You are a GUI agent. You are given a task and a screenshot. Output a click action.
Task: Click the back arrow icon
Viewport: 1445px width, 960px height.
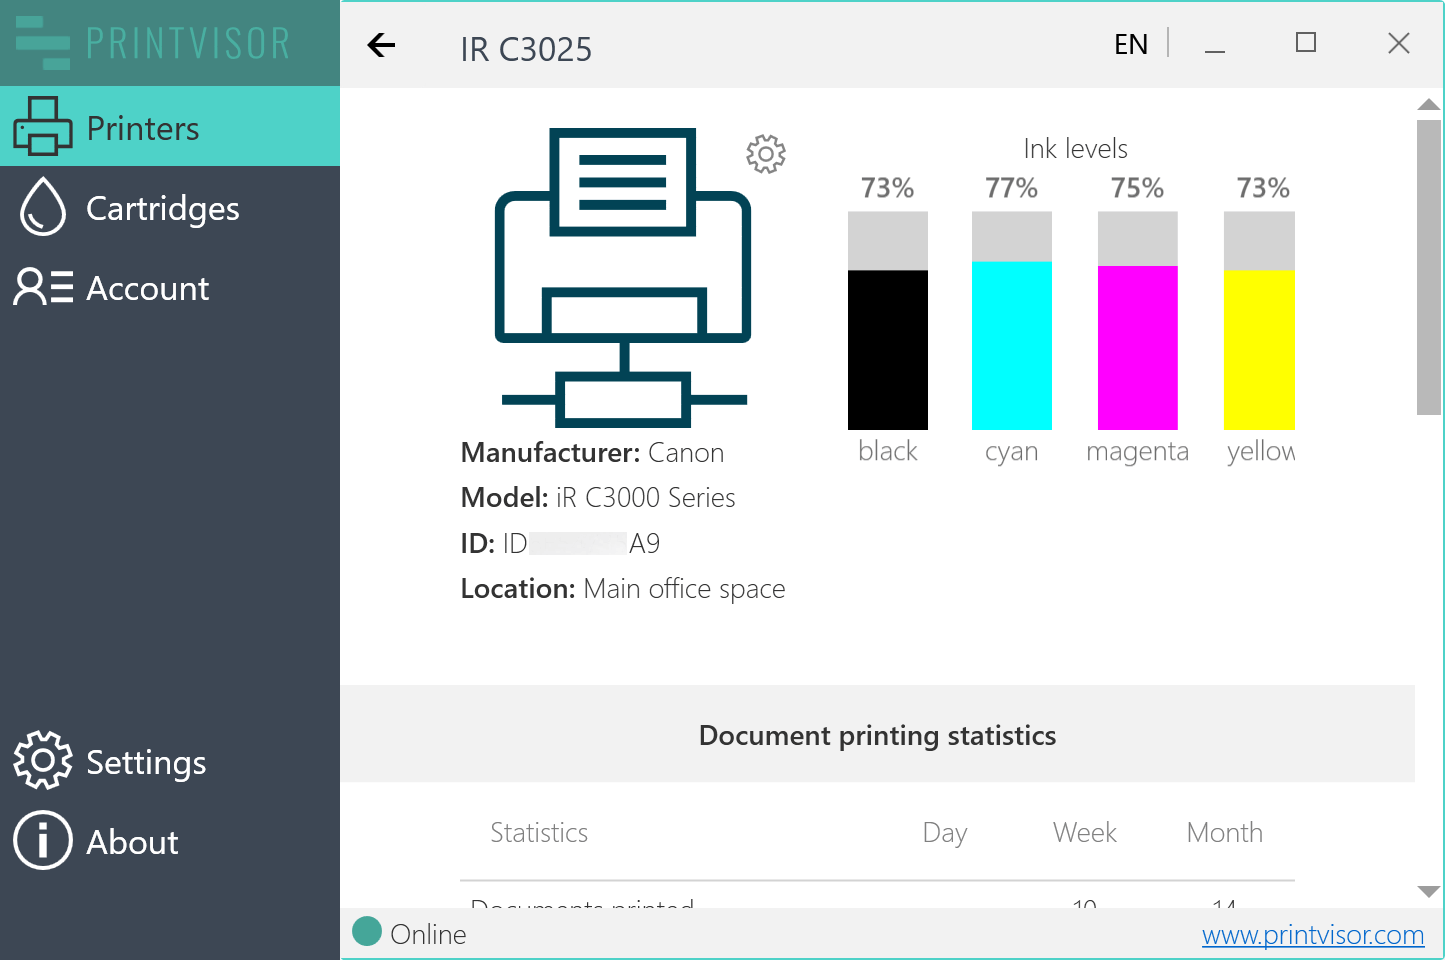381,45
